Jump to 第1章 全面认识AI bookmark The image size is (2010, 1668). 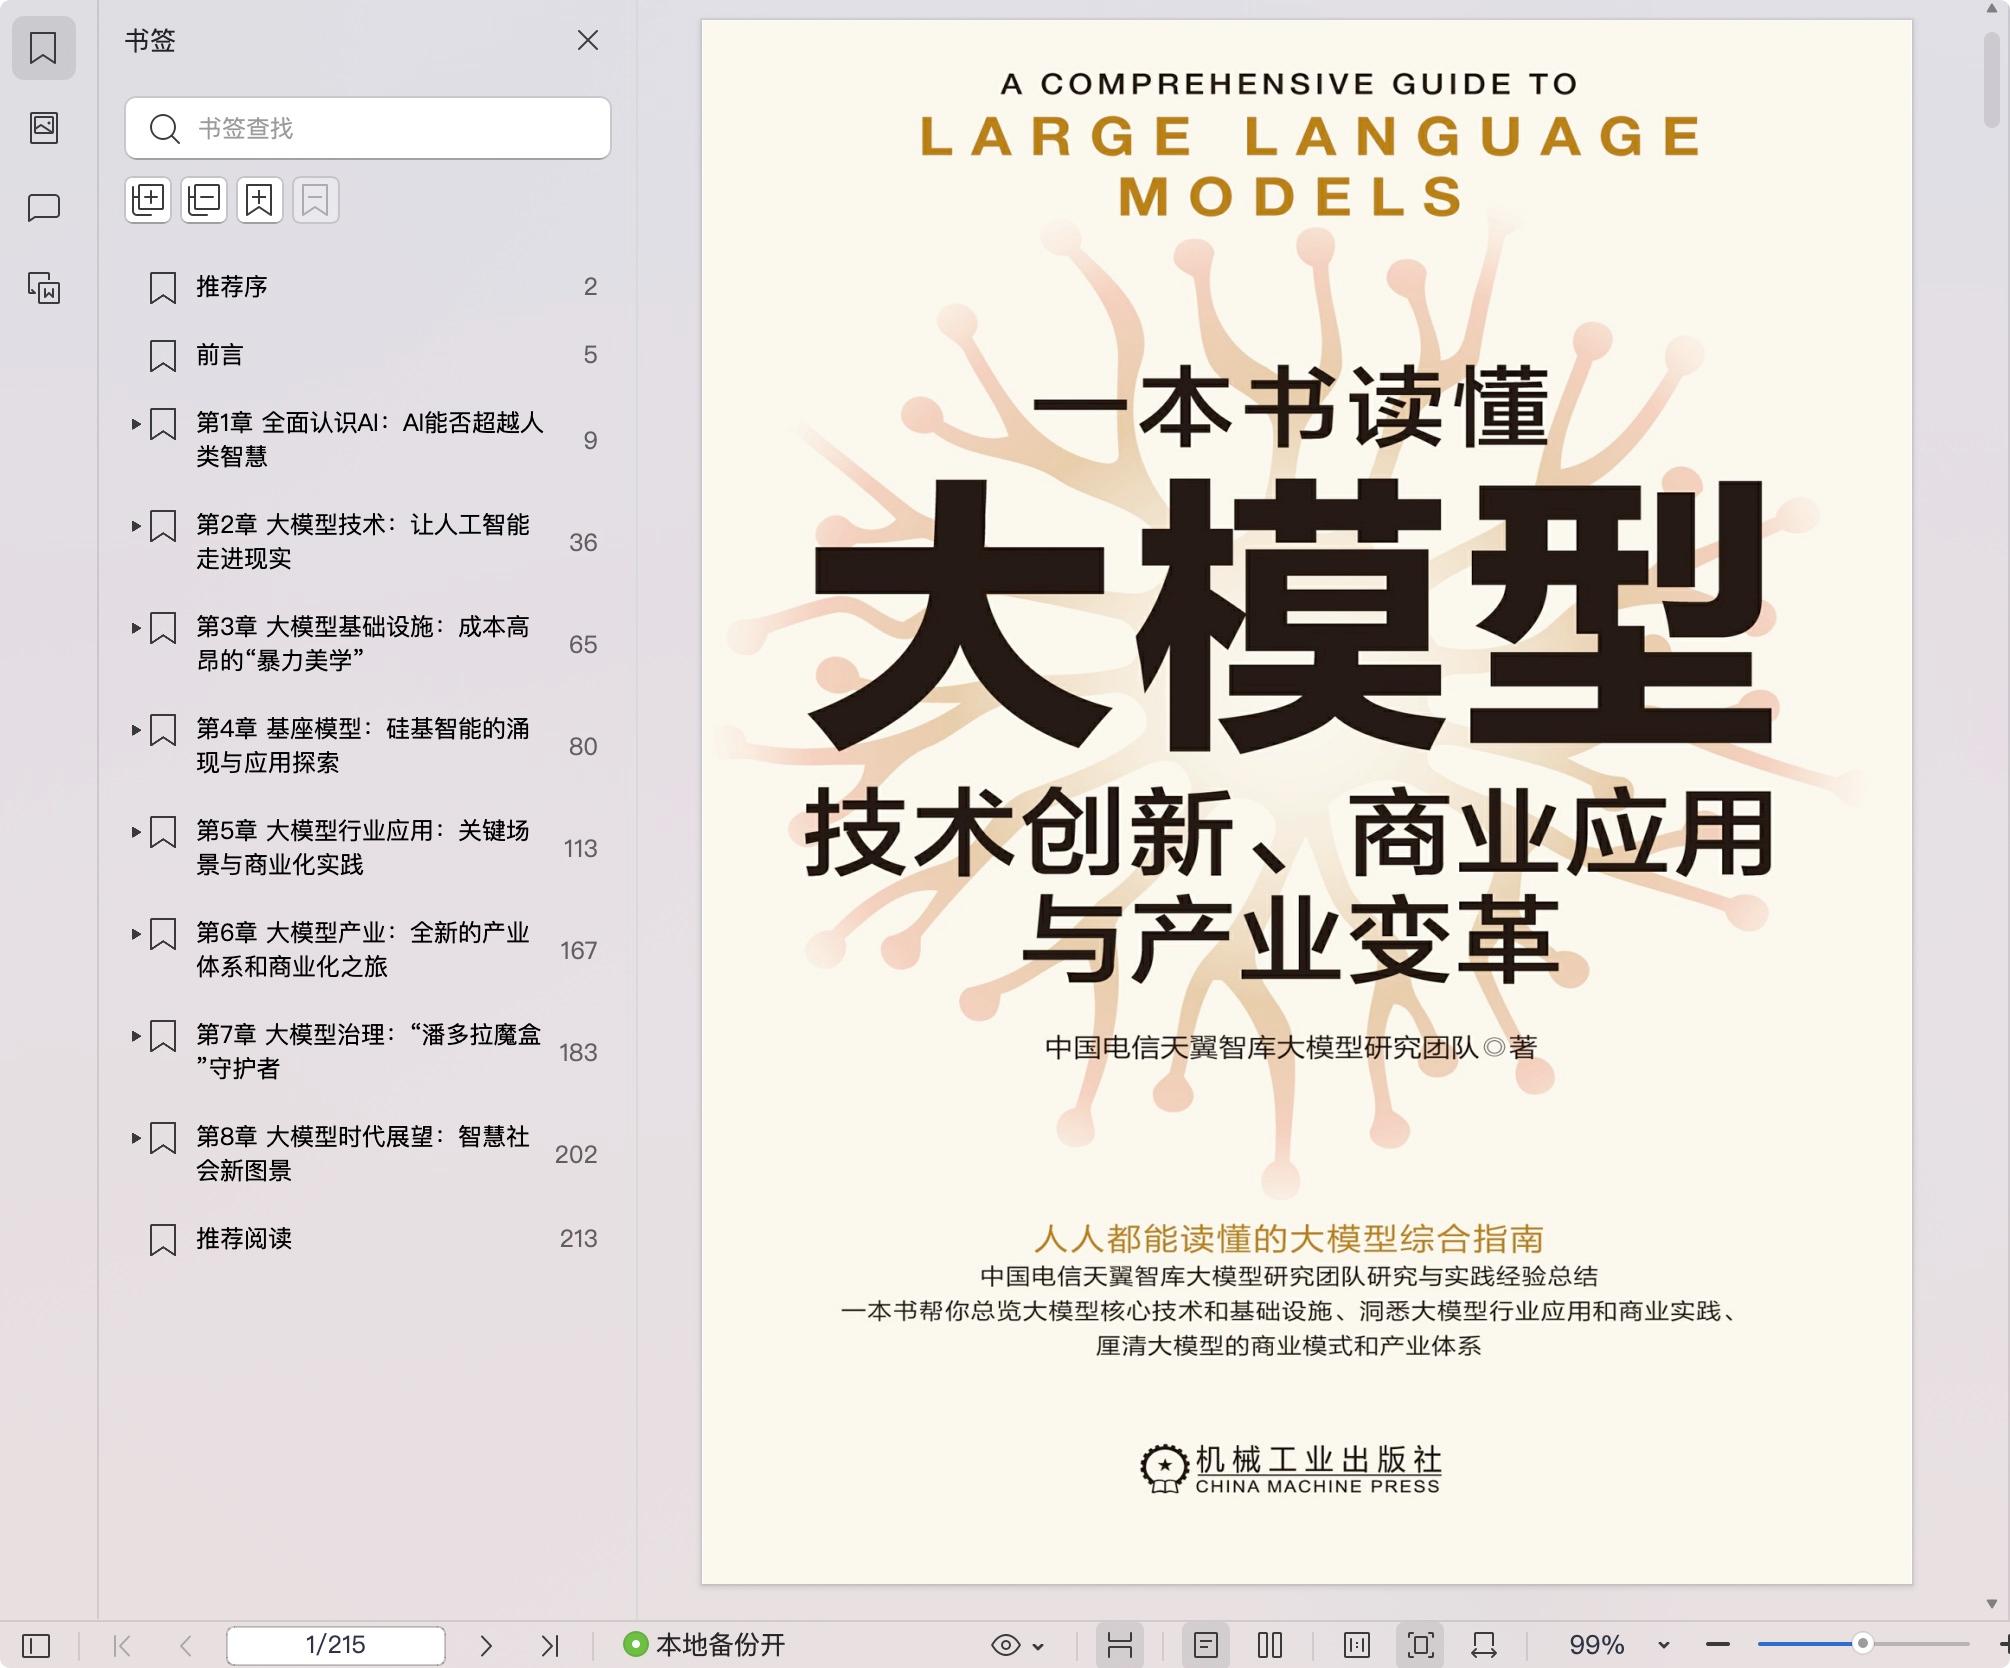[370, 440]
